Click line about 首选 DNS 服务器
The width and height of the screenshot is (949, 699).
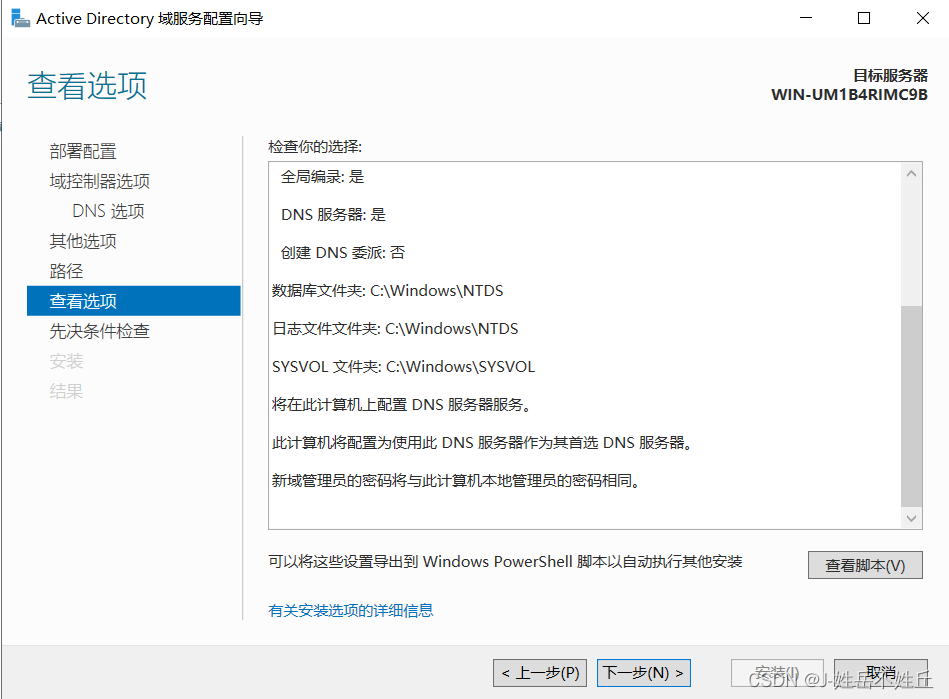click(482, 442)
